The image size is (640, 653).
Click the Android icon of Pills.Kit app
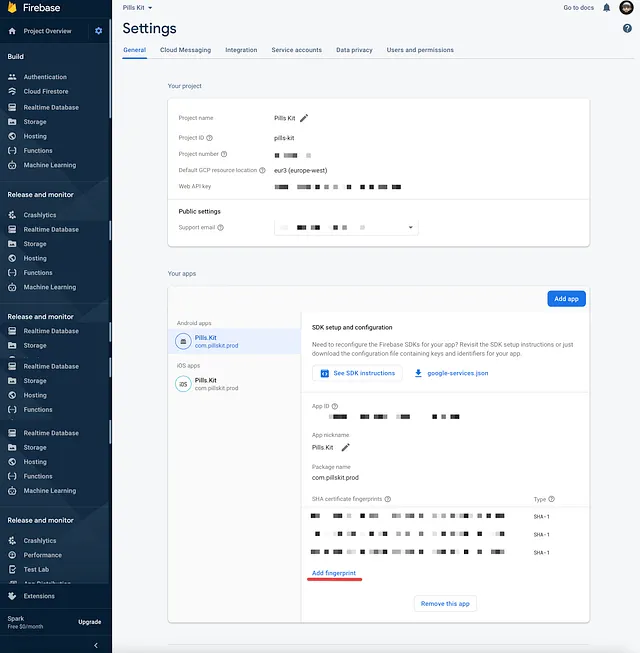[183, 341]
